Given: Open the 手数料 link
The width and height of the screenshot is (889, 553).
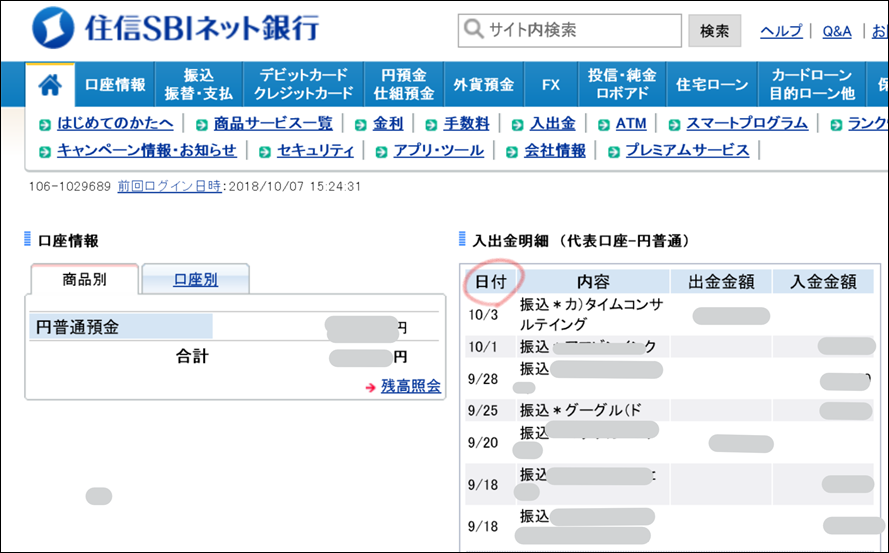Looking at the screenshot, I should click(466, 123).
